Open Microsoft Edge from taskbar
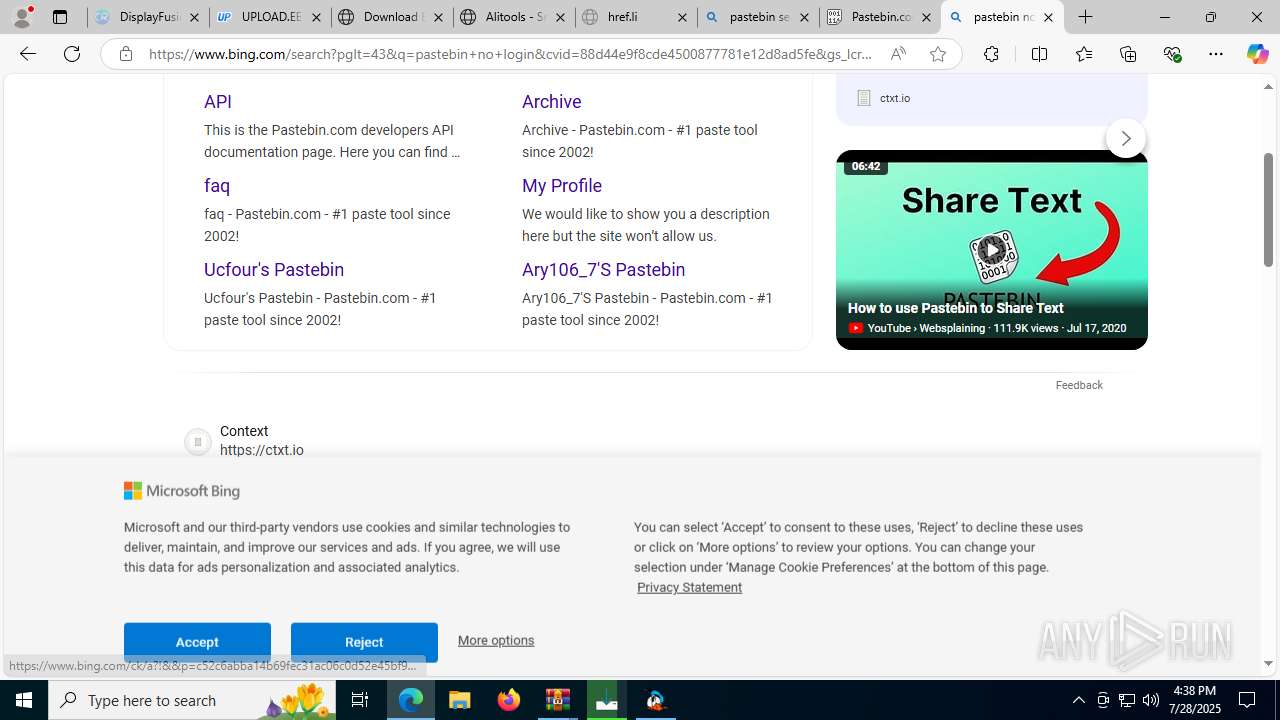This screenshot has width=1280, height=720. tap(411, 700)
